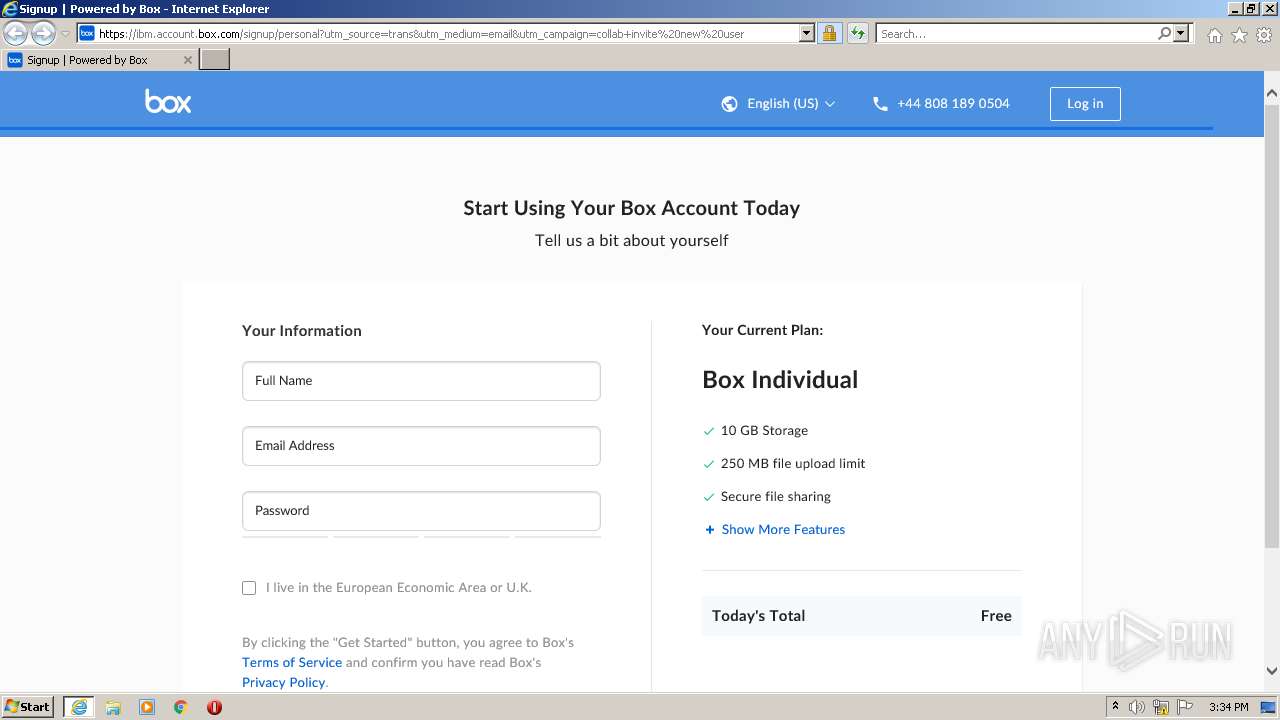Focus the Password field

point(421,511)
